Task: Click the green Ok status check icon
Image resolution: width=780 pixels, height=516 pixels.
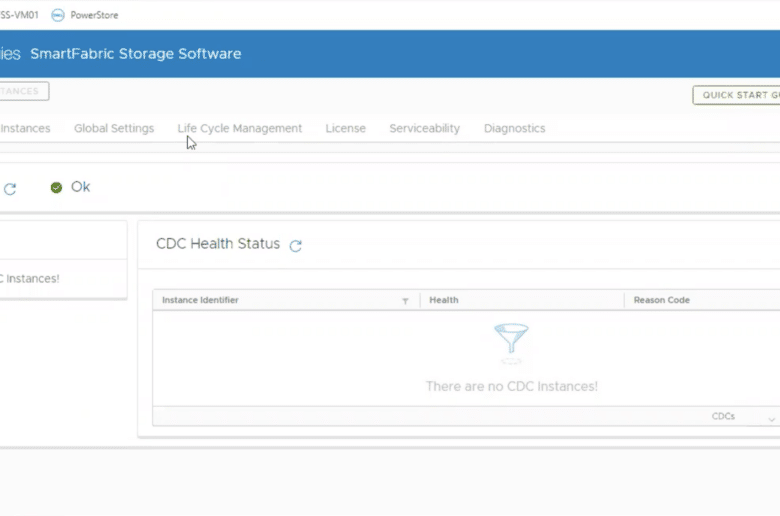Action: (56, 188)
